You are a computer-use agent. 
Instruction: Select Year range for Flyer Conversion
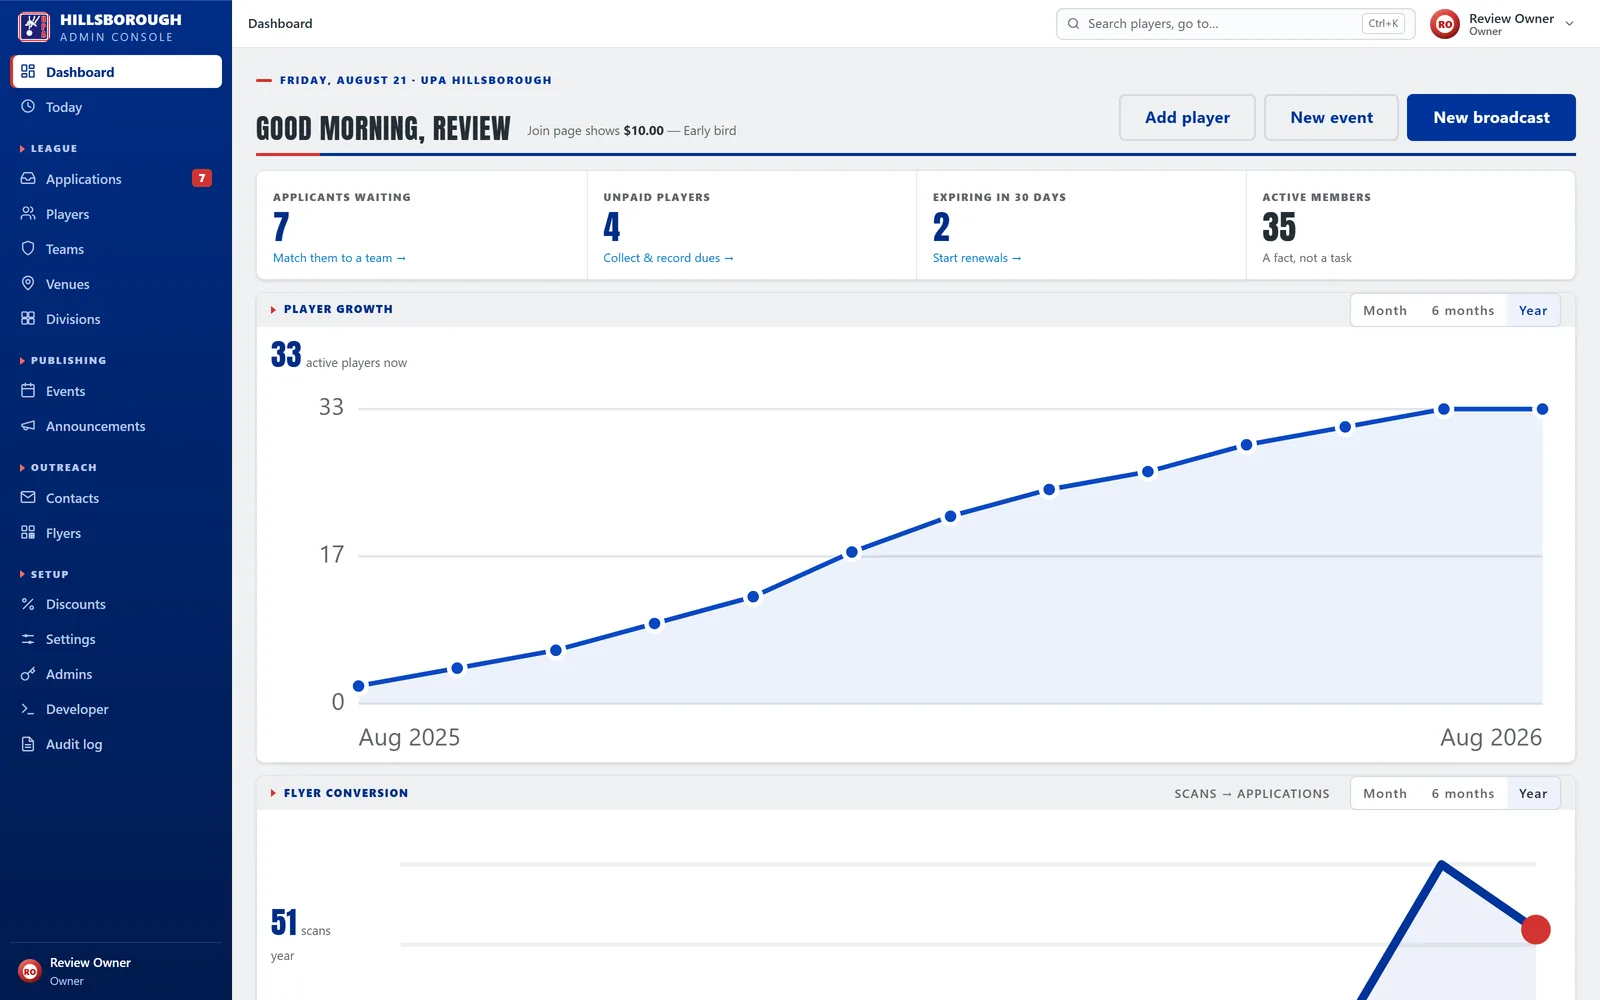[1533, 794]
